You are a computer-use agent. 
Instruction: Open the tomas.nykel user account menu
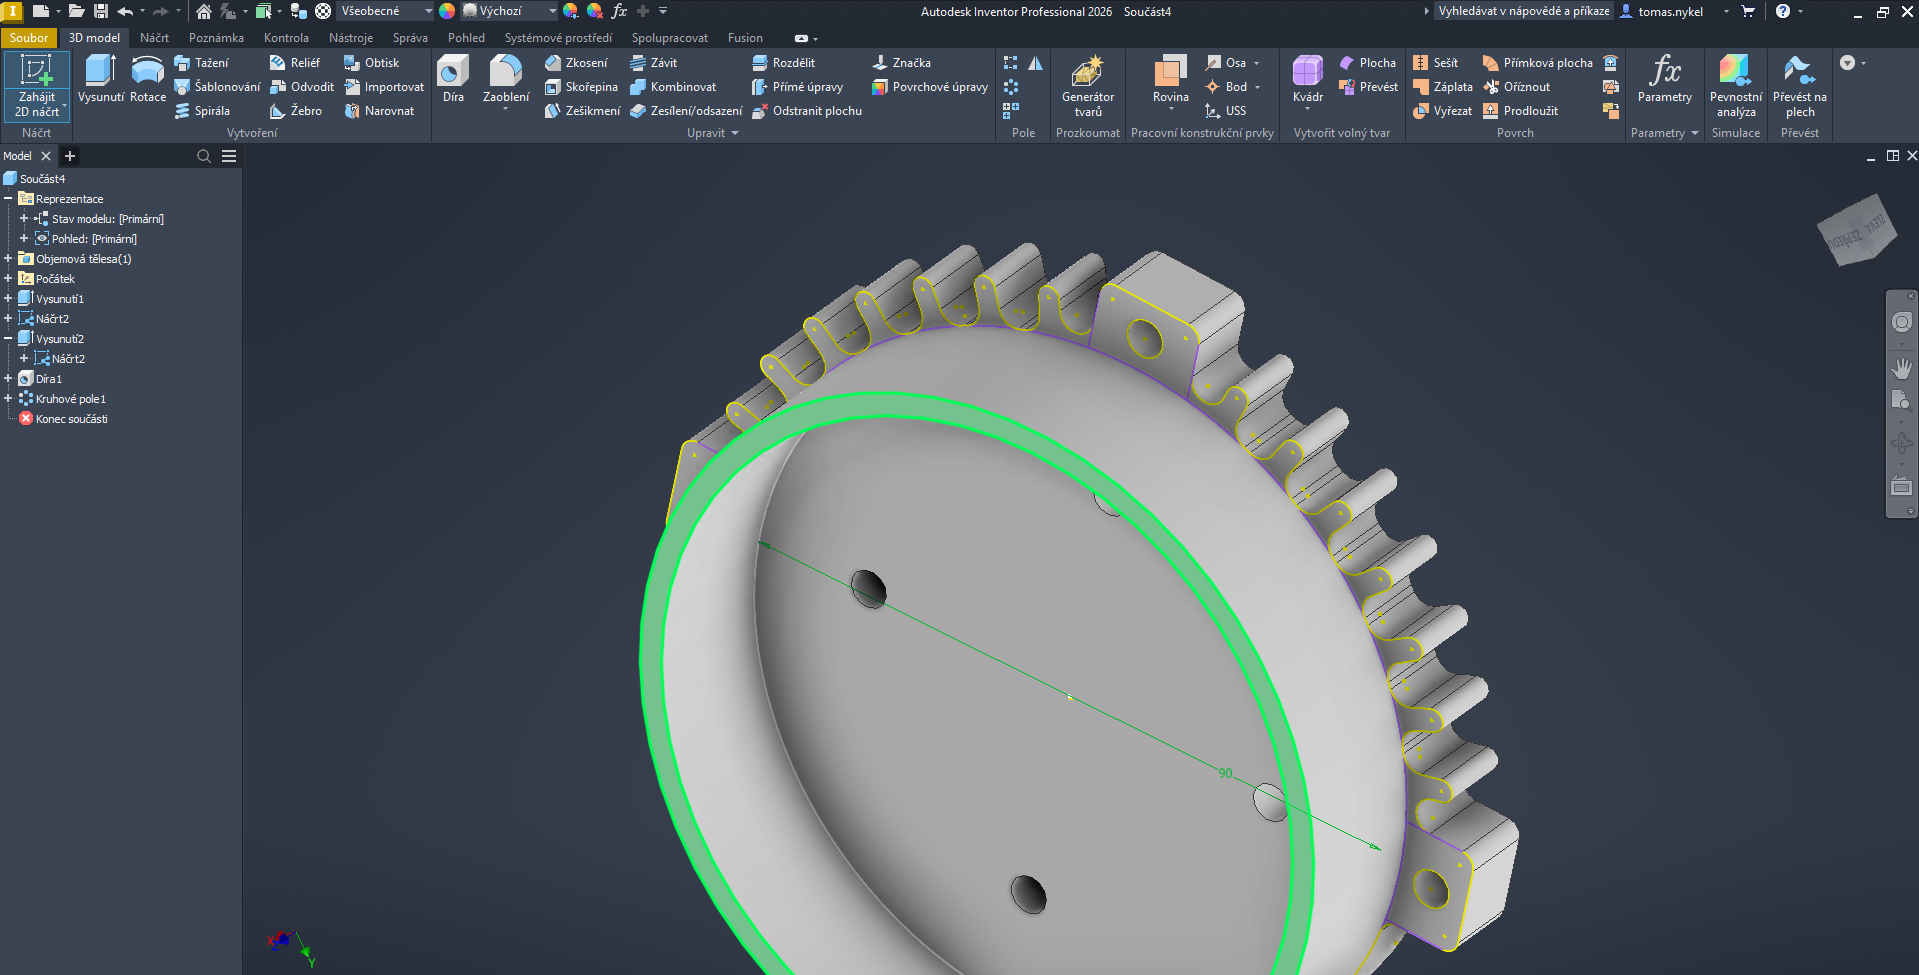pyautogui.click(x=1670, y=11)
